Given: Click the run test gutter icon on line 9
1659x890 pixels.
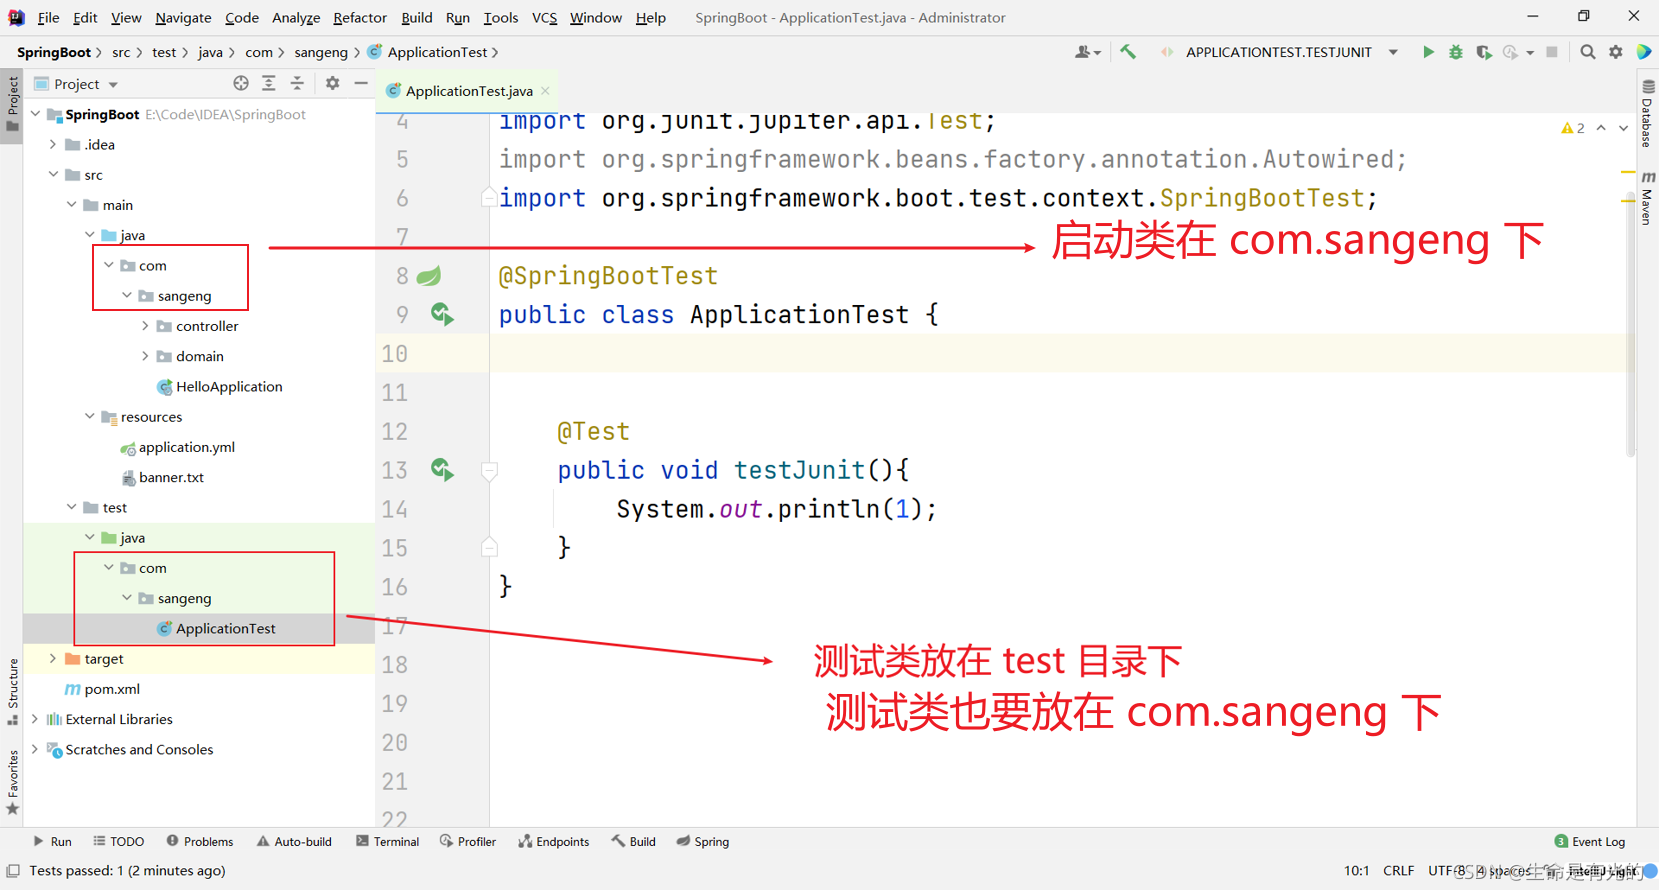Looking at the screenshot, I should [x=442, y=315].
